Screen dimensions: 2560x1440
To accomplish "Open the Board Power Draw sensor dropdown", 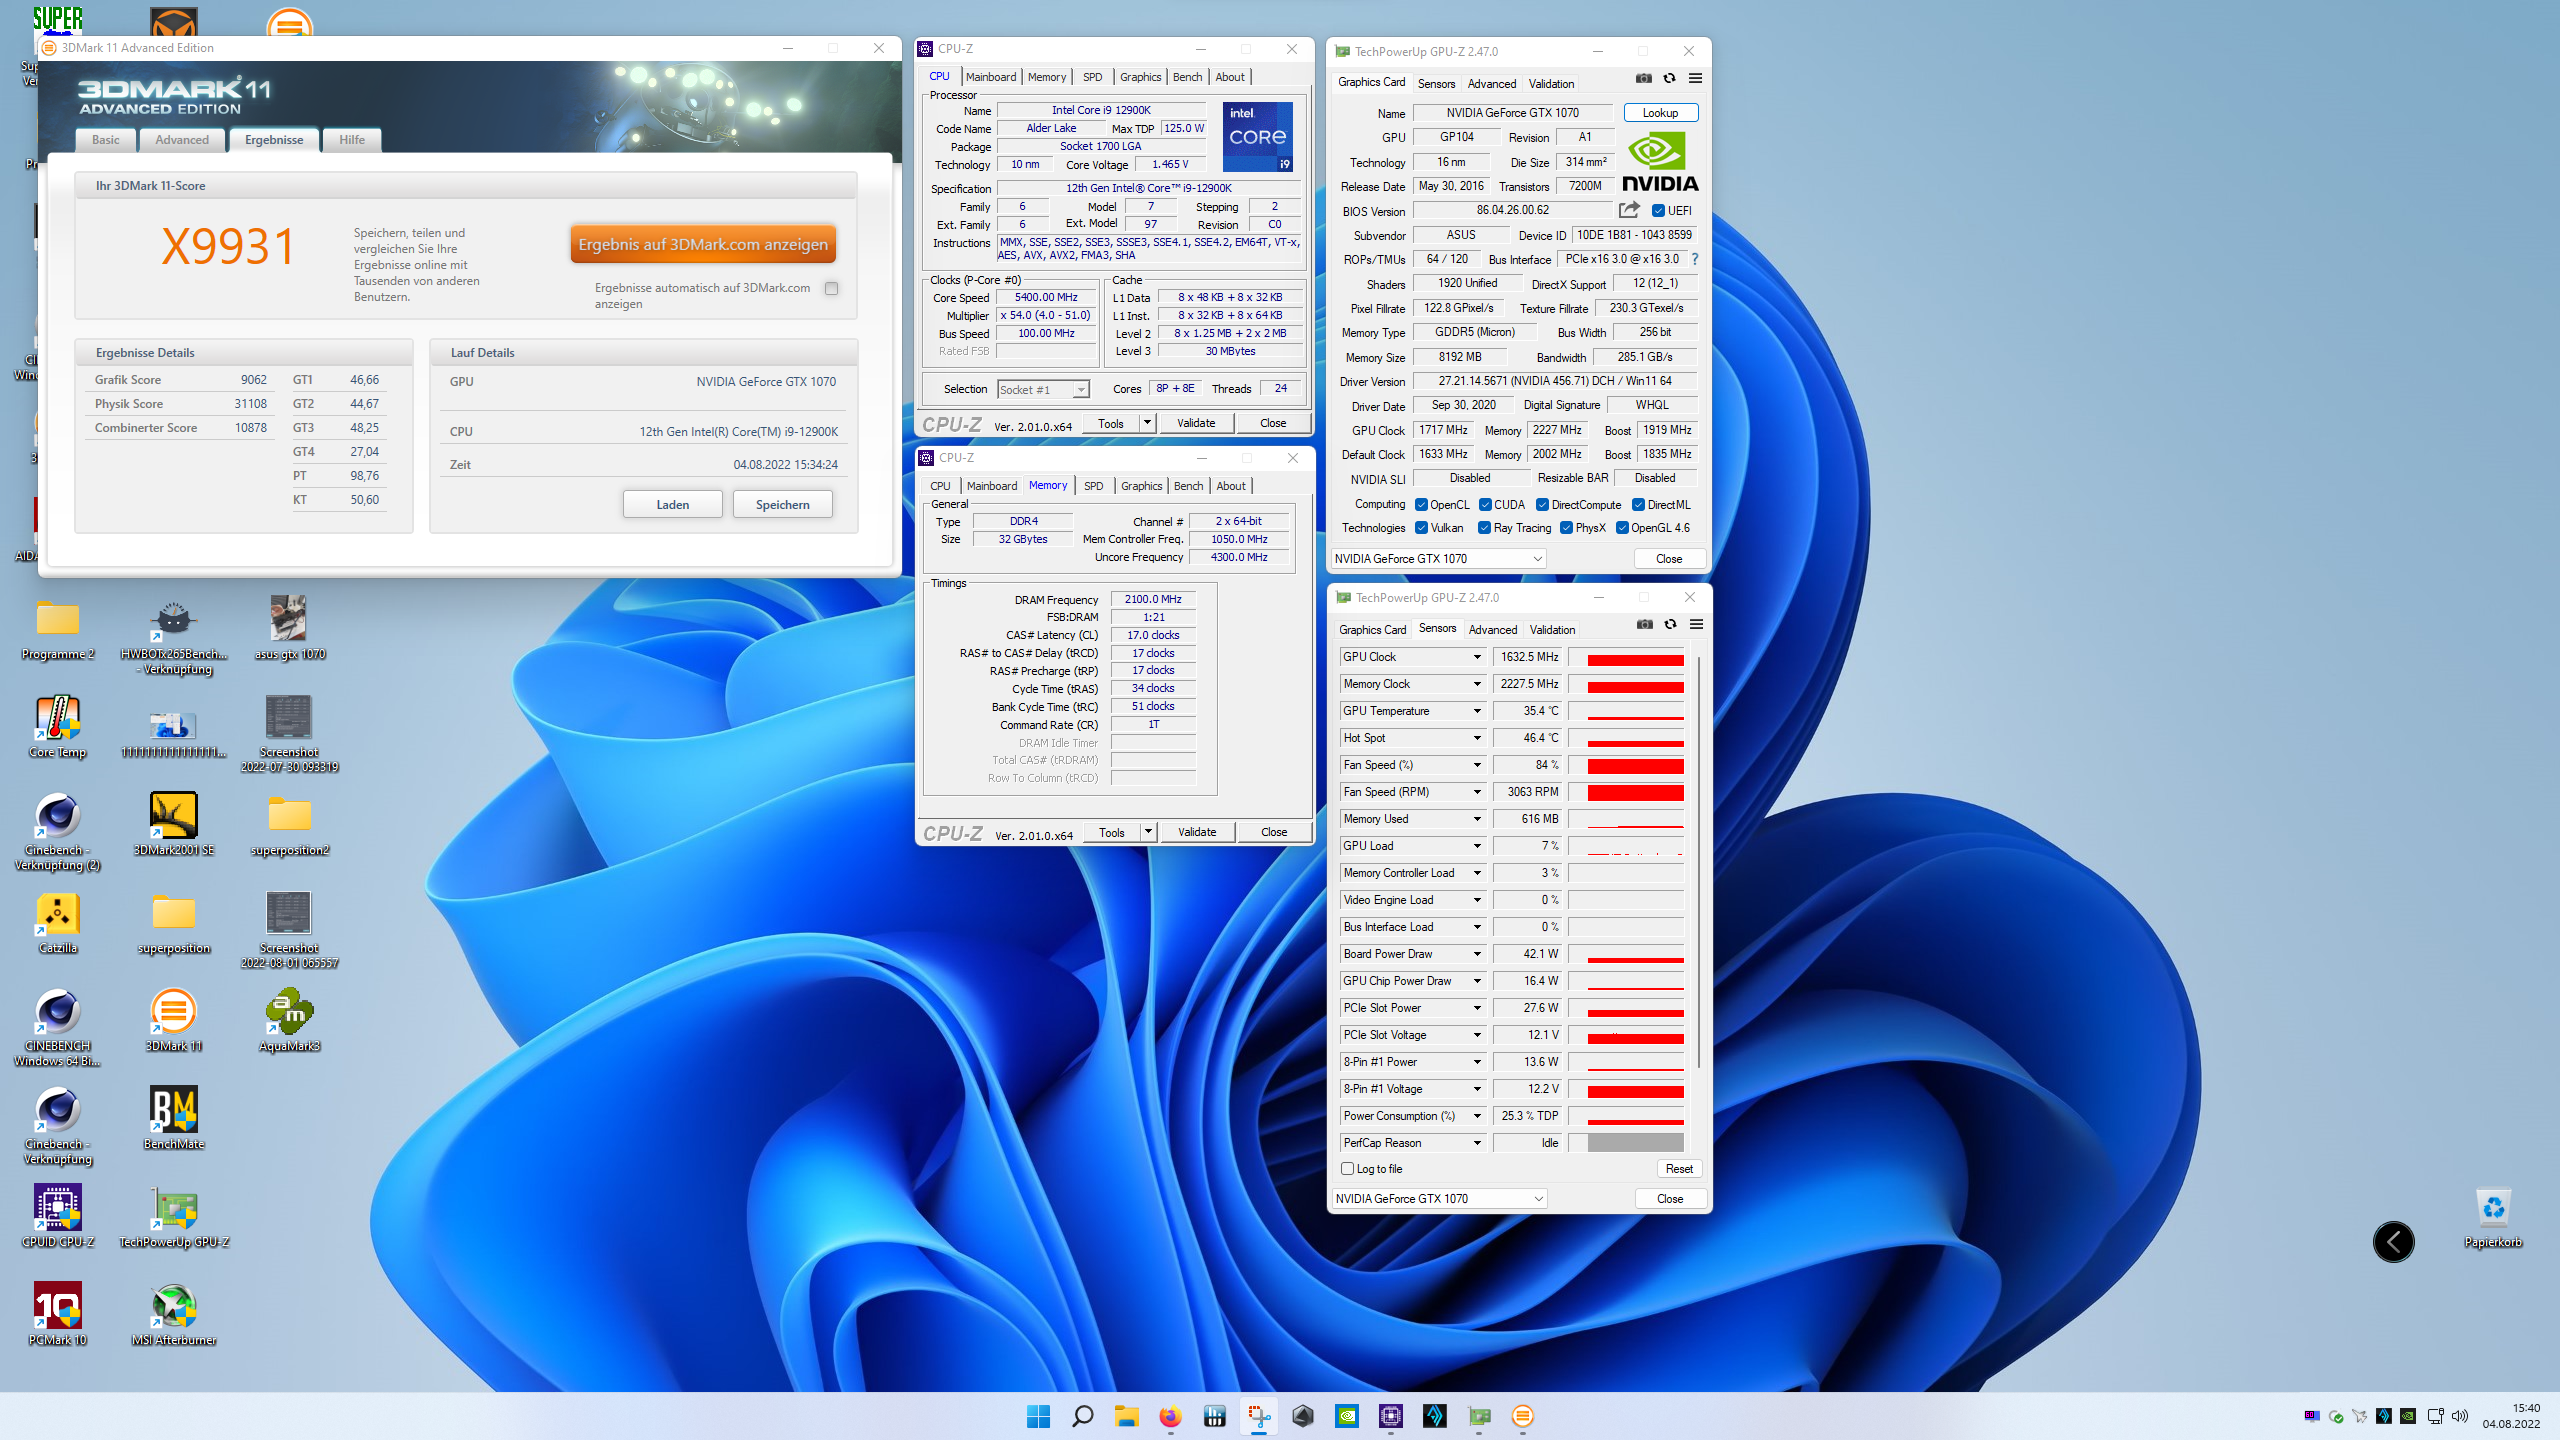I will [x=1476, y=954].
